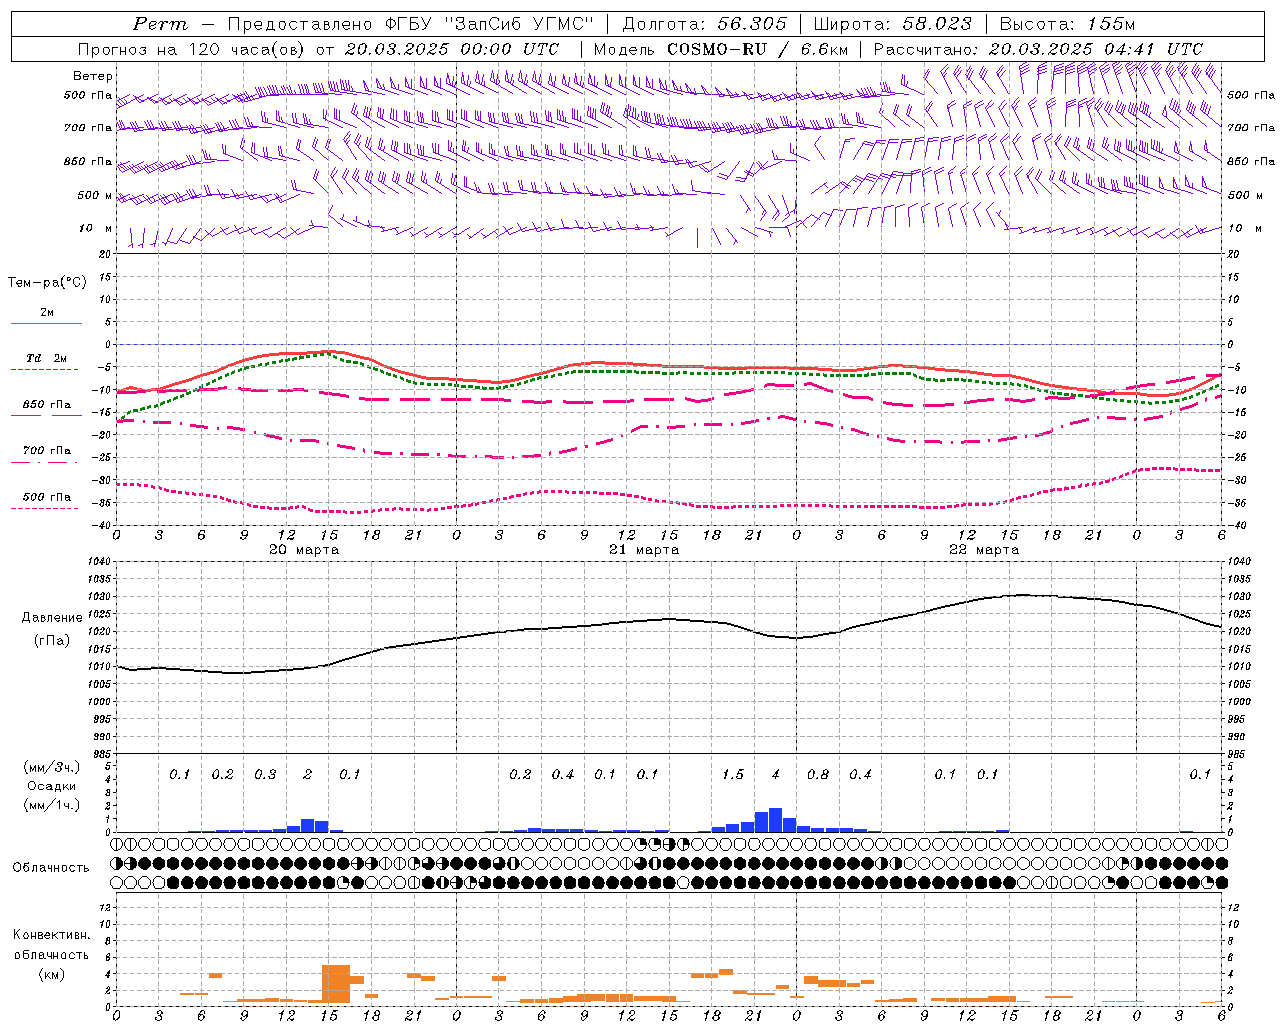The height and width of the screenshot is (1024, 1280).
Task: Select the longitude value "56.305"
Action: click(x=752, y=24)
